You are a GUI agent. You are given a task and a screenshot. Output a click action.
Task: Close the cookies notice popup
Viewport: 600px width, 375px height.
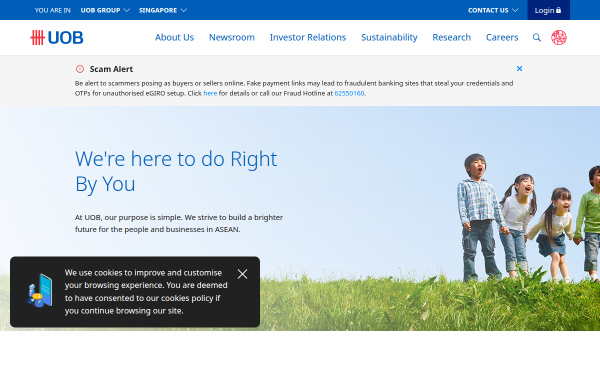click(x=242, y=274)
